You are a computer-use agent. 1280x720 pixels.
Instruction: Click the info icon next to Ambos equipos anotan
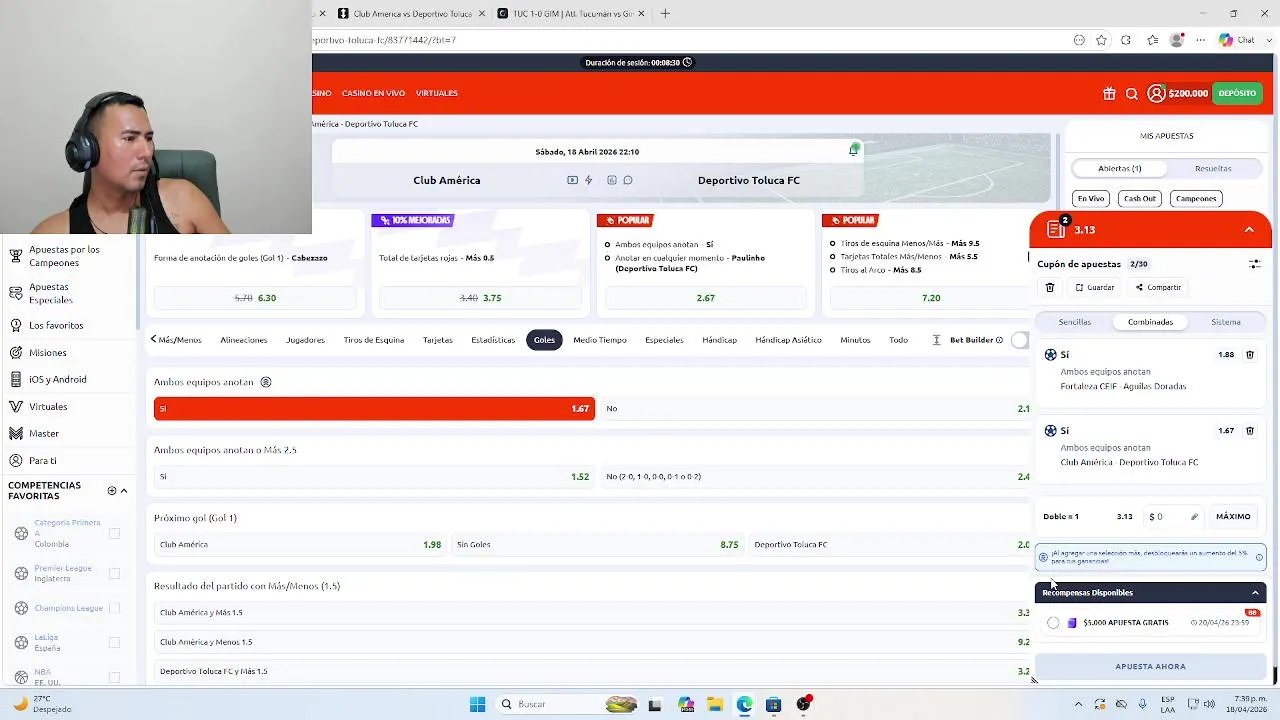(266, 382)
